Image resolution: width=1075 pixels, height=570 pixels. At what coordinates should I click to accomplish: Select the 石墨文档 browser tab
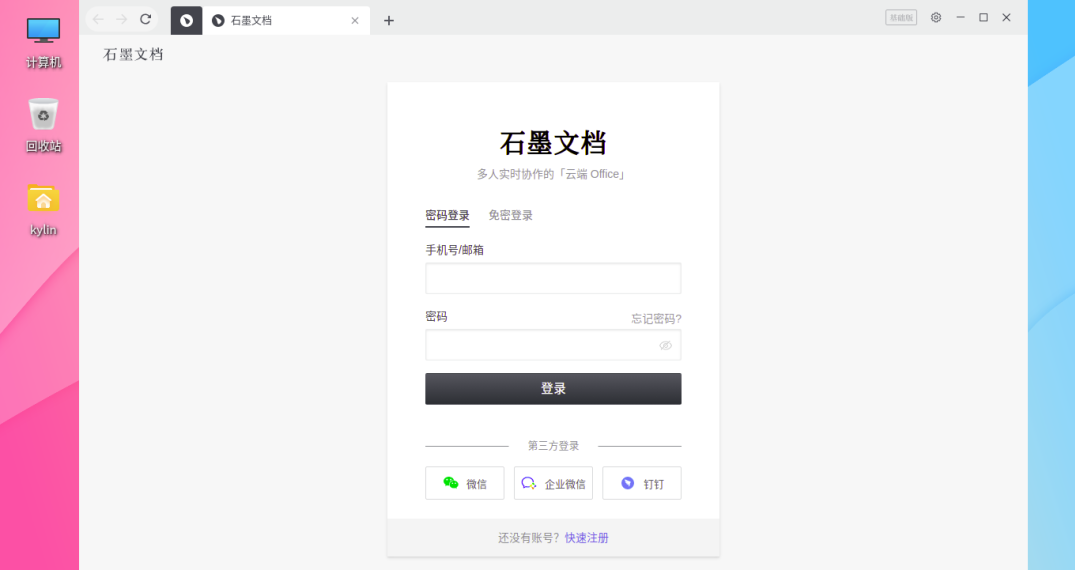tap(286, 21)
